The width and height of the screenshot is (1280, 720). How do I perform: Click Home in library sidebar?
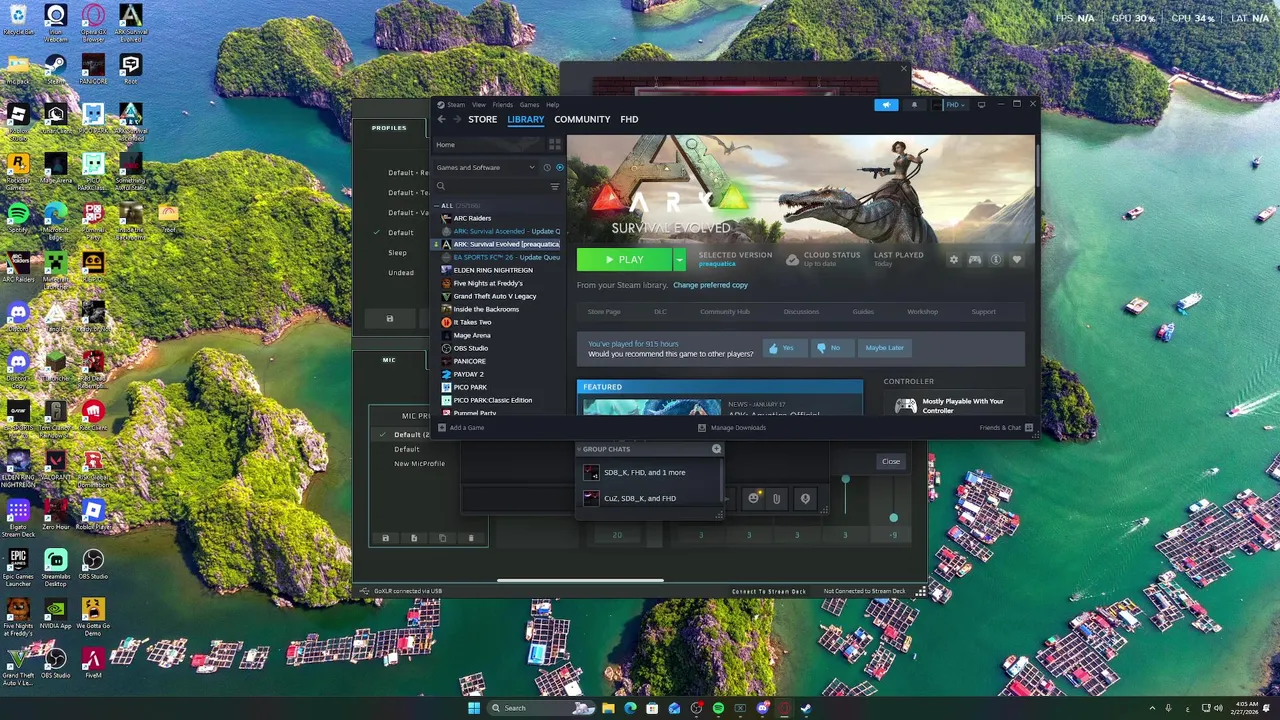489,144
